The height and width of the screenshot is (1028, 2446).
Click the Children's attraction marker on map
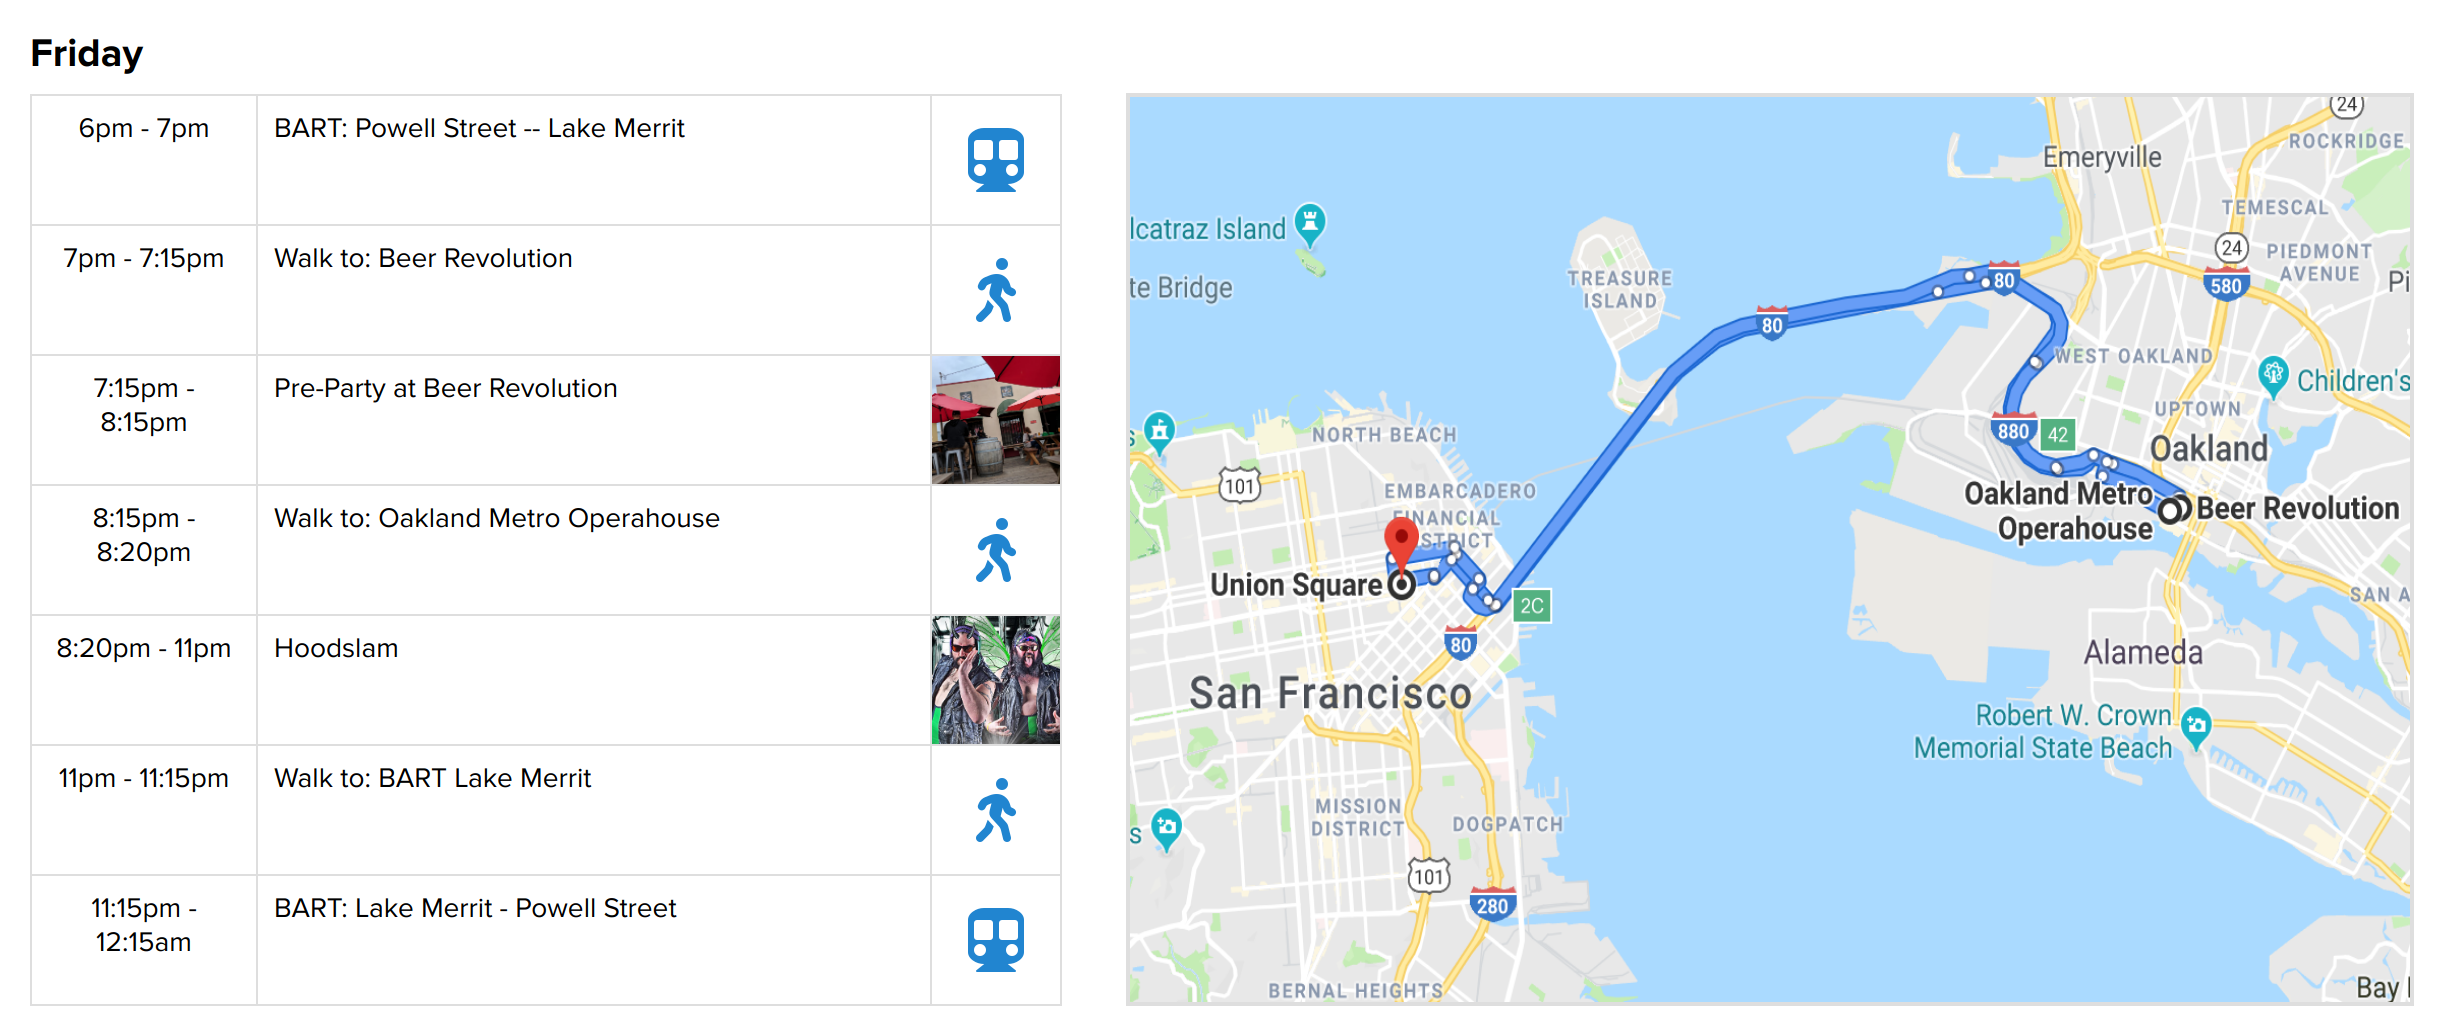click(2273, 374)
